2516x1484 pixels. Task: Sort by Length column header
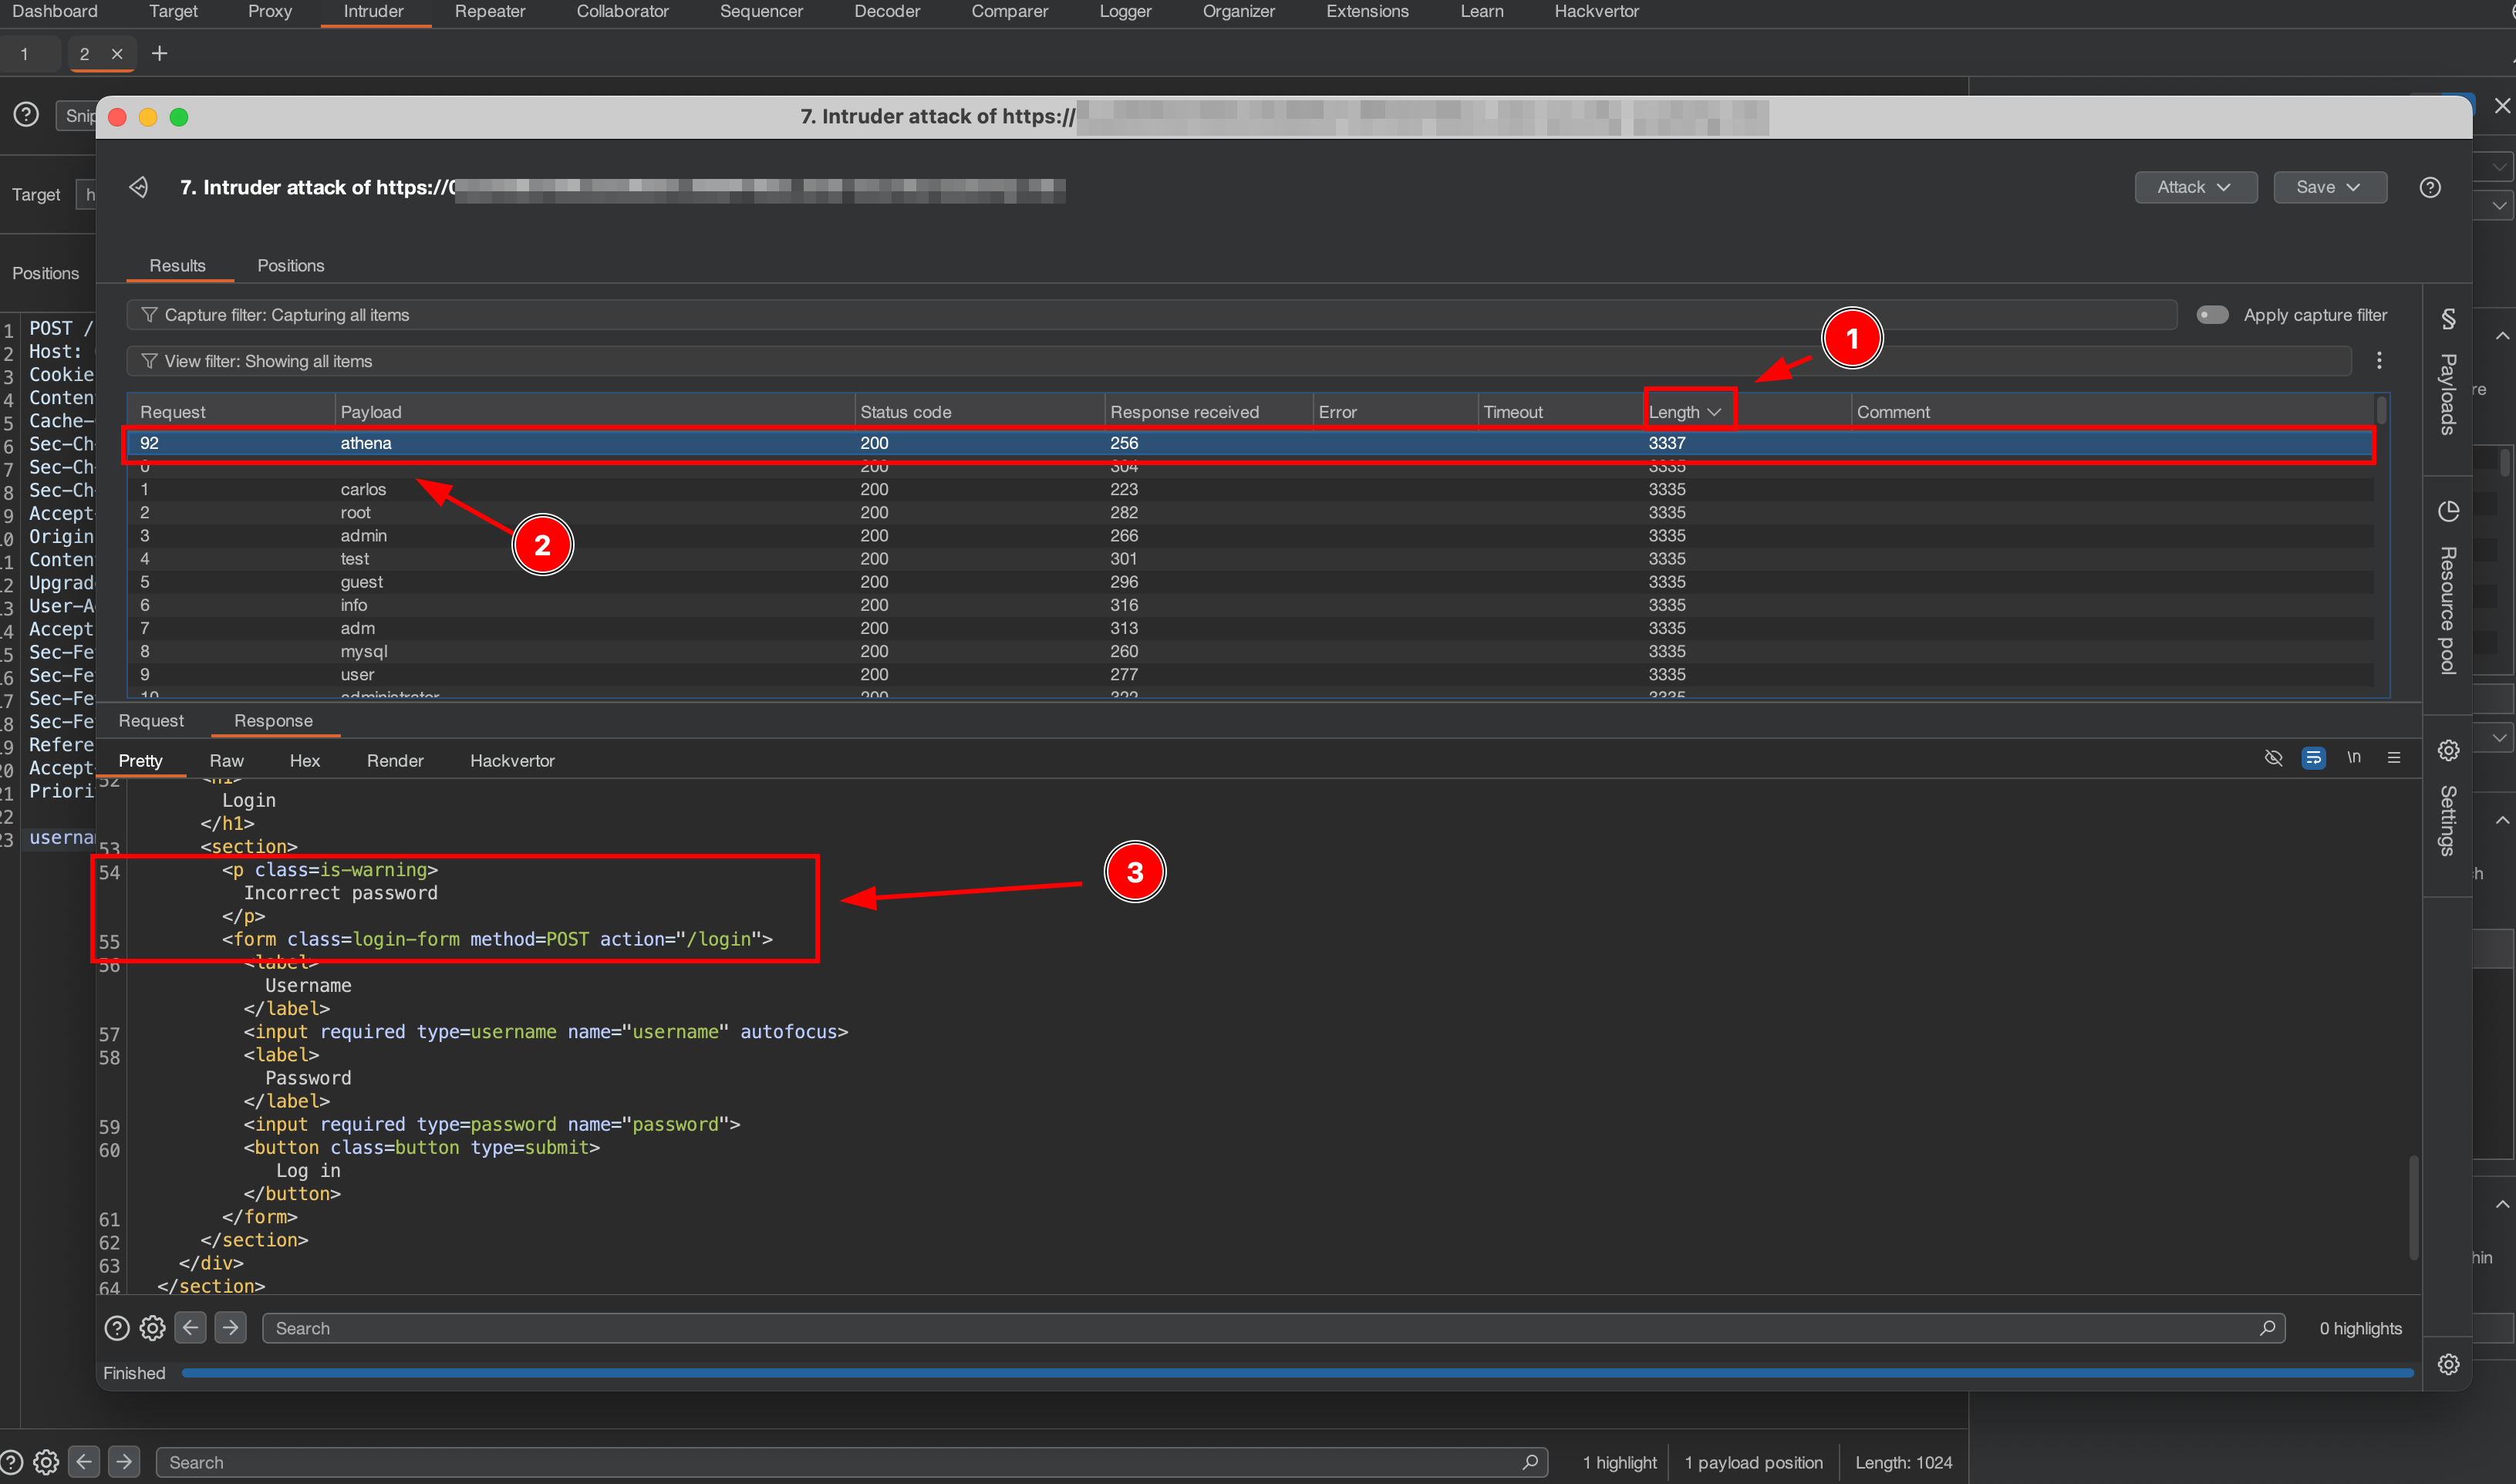[1685, 411]
